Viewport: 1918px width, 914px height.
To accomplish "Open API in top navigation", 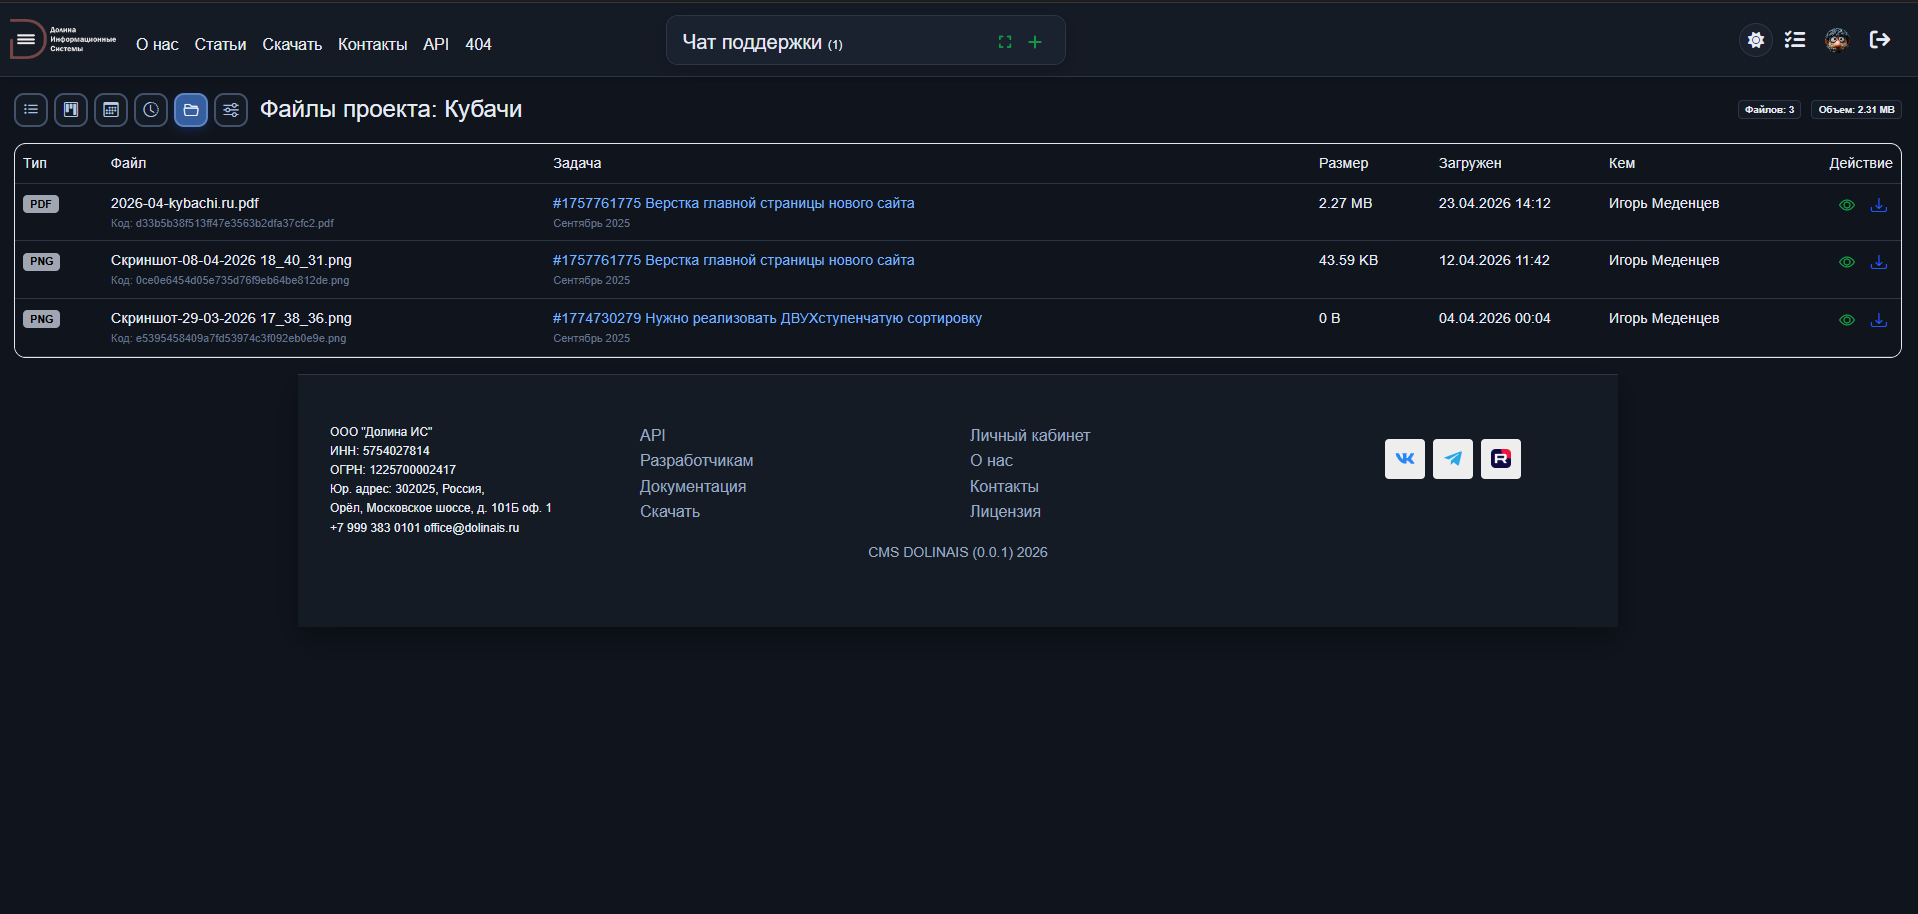I will (x=436, y=44).
